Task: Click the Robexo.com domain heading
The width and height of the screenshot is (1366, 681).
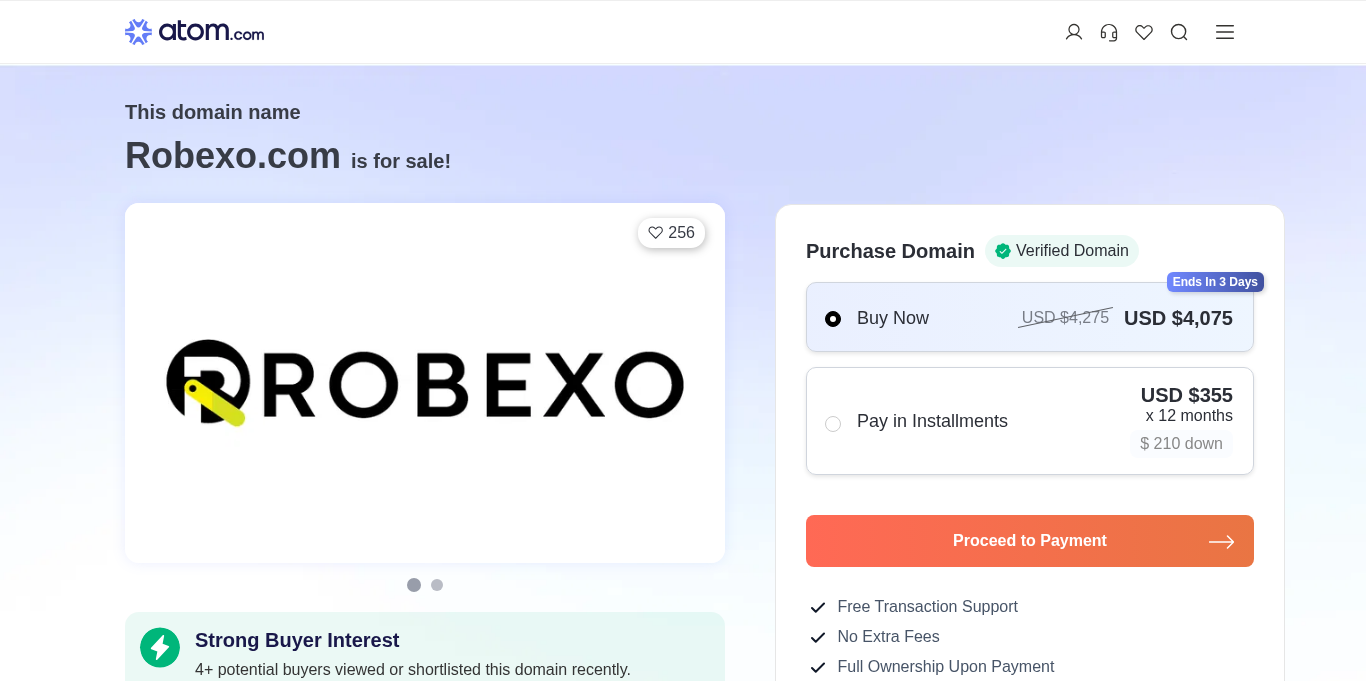Action: point(233,156)
